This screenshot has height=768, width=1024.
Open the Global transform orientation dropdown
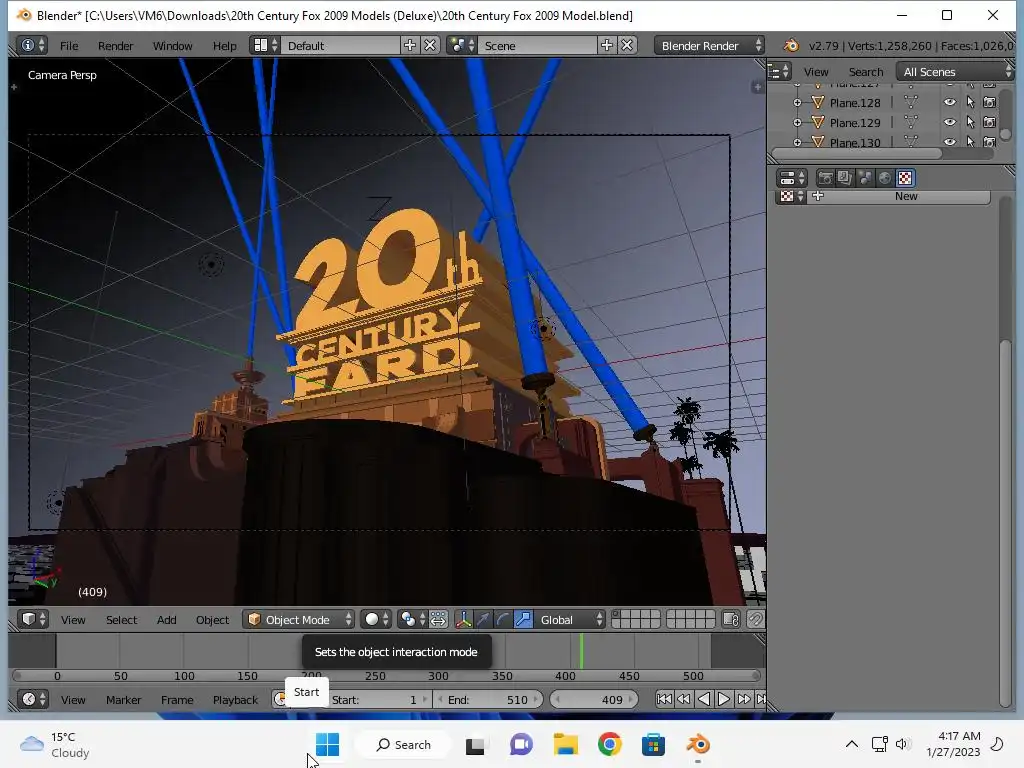(569, 620)
